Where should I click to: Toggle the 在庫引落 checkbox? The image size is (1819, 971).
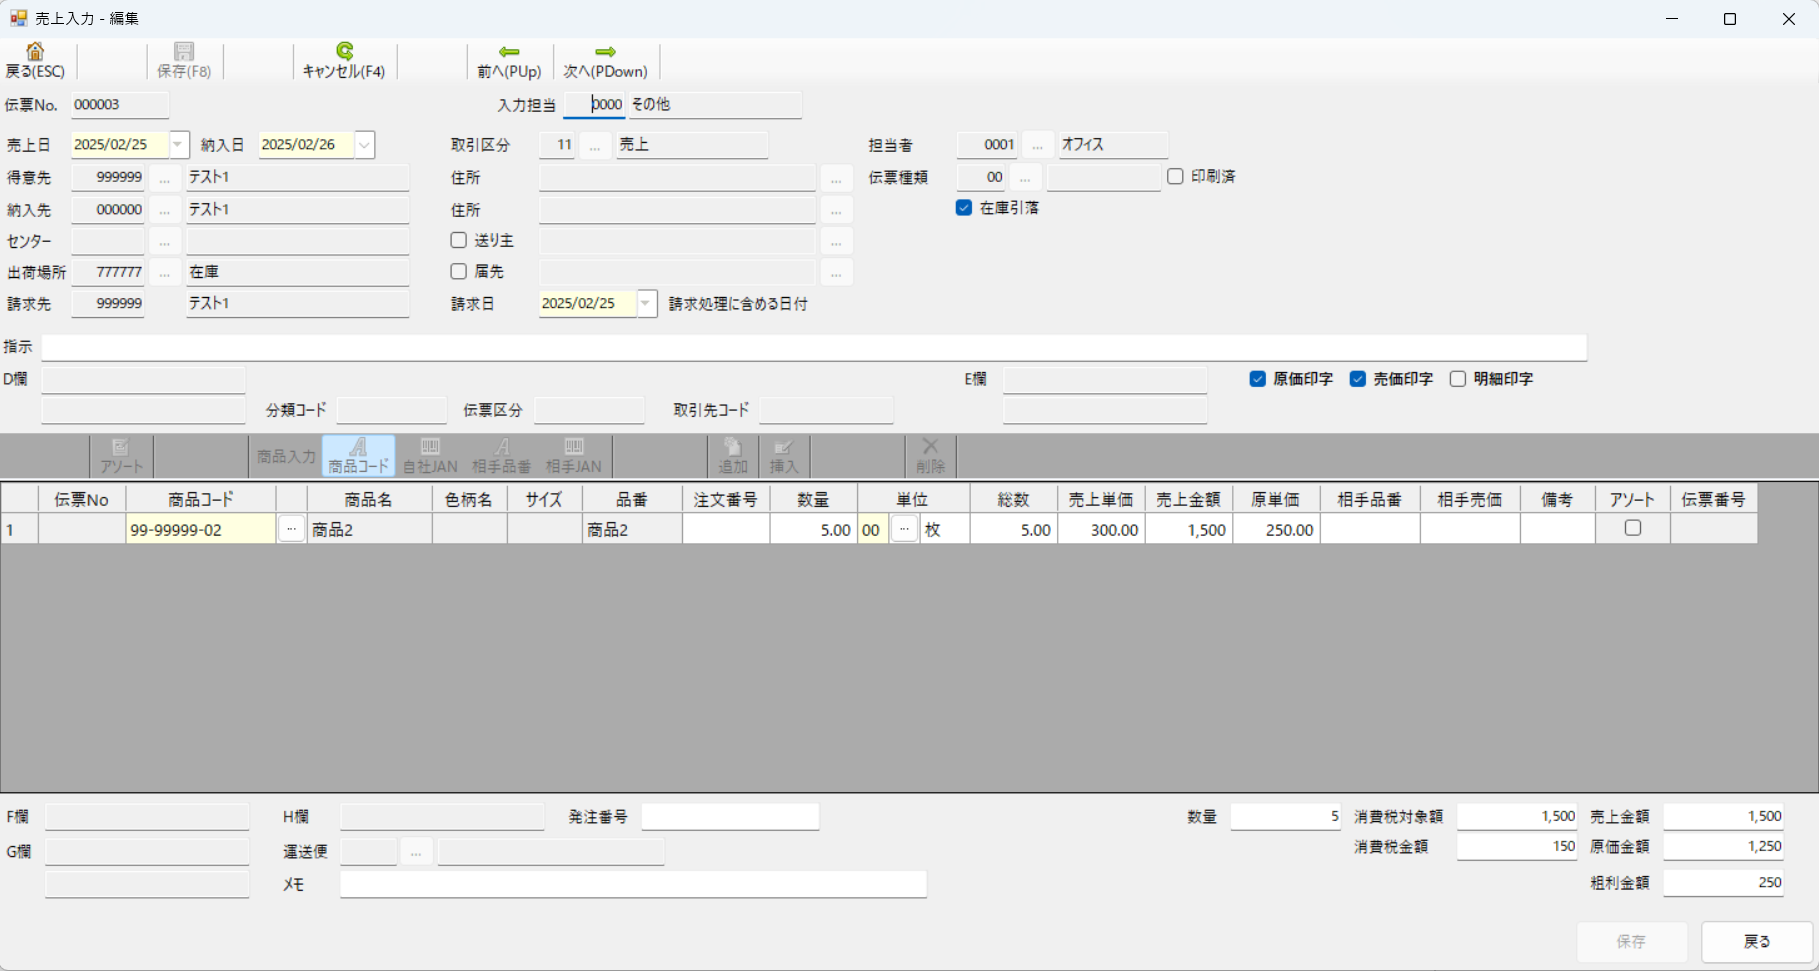point(964,208)
